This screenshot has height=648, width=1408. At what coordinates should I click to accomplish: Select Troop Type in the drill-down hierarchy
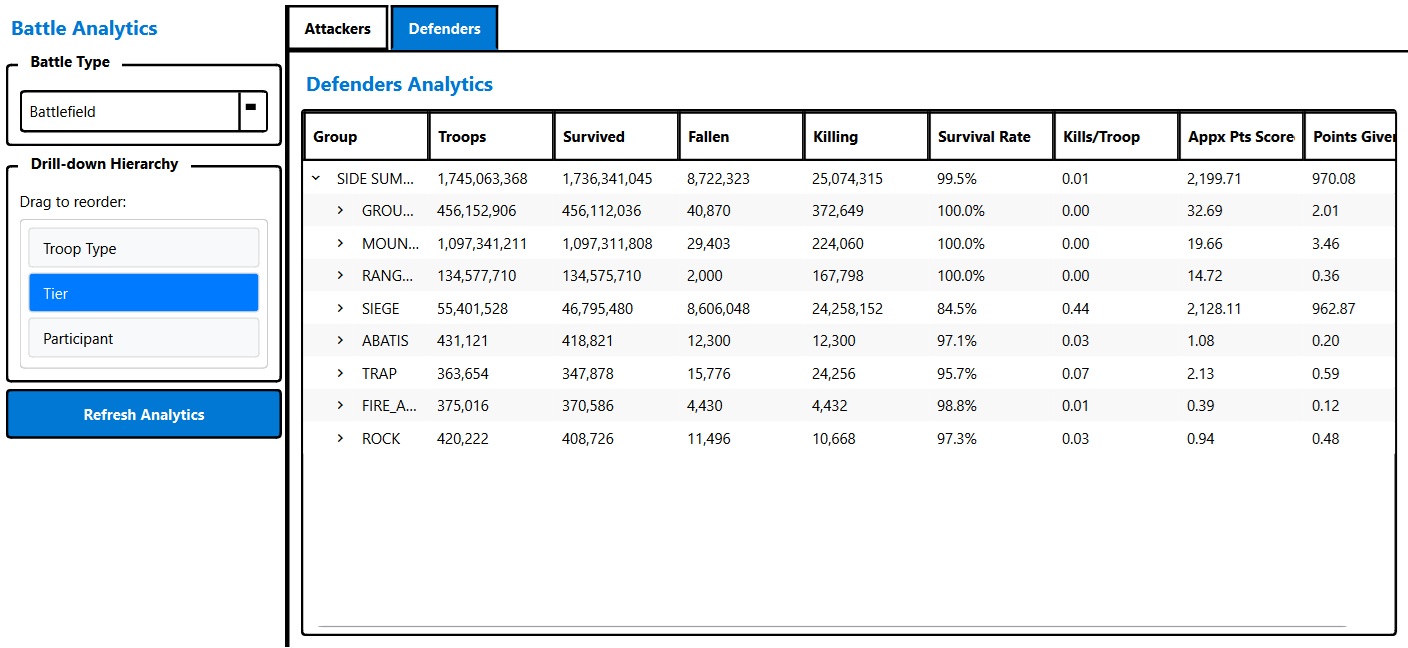(144, 247)
